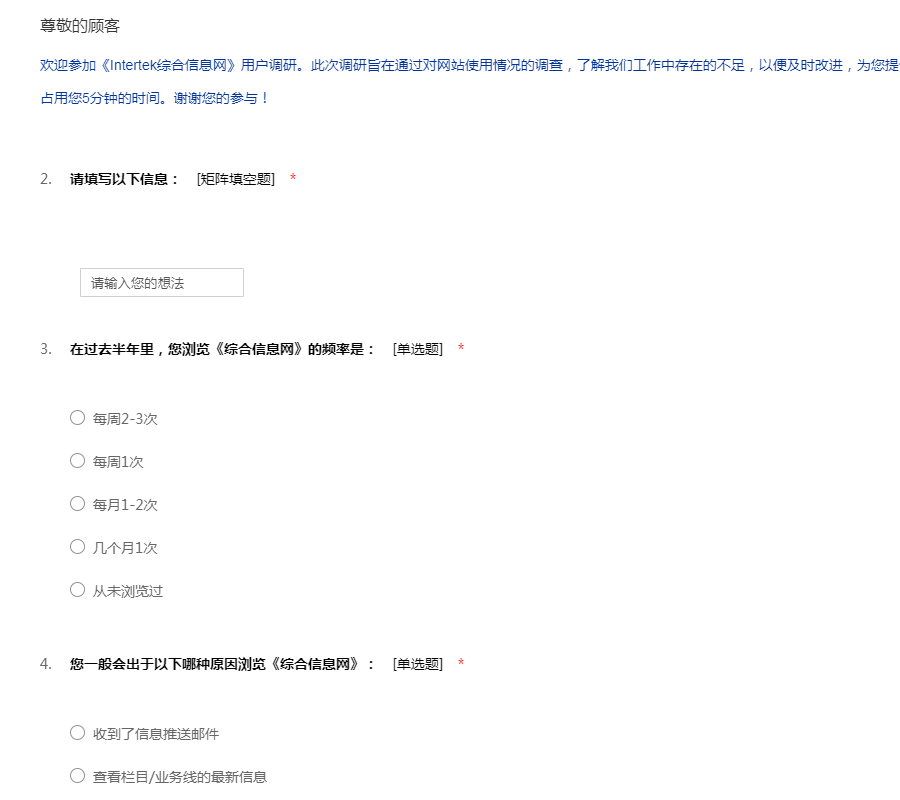Click the question 3 title about 浏览频率

click(222, 349)
